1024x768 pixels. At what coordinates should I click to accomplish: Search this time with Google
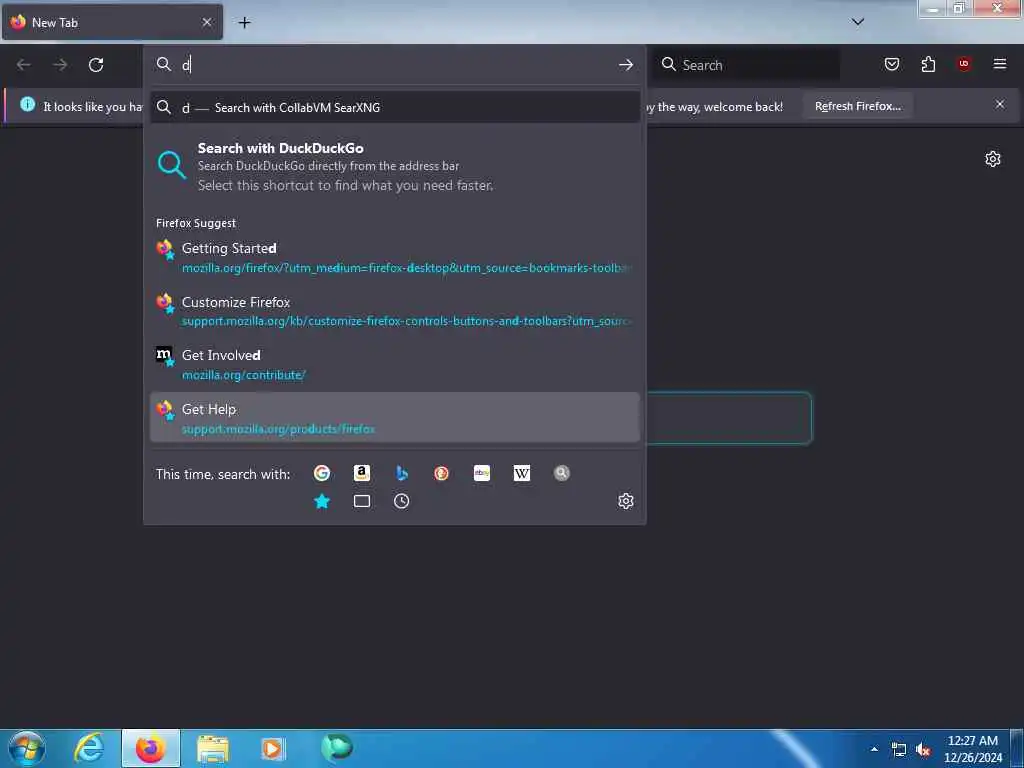coord(321,473)
